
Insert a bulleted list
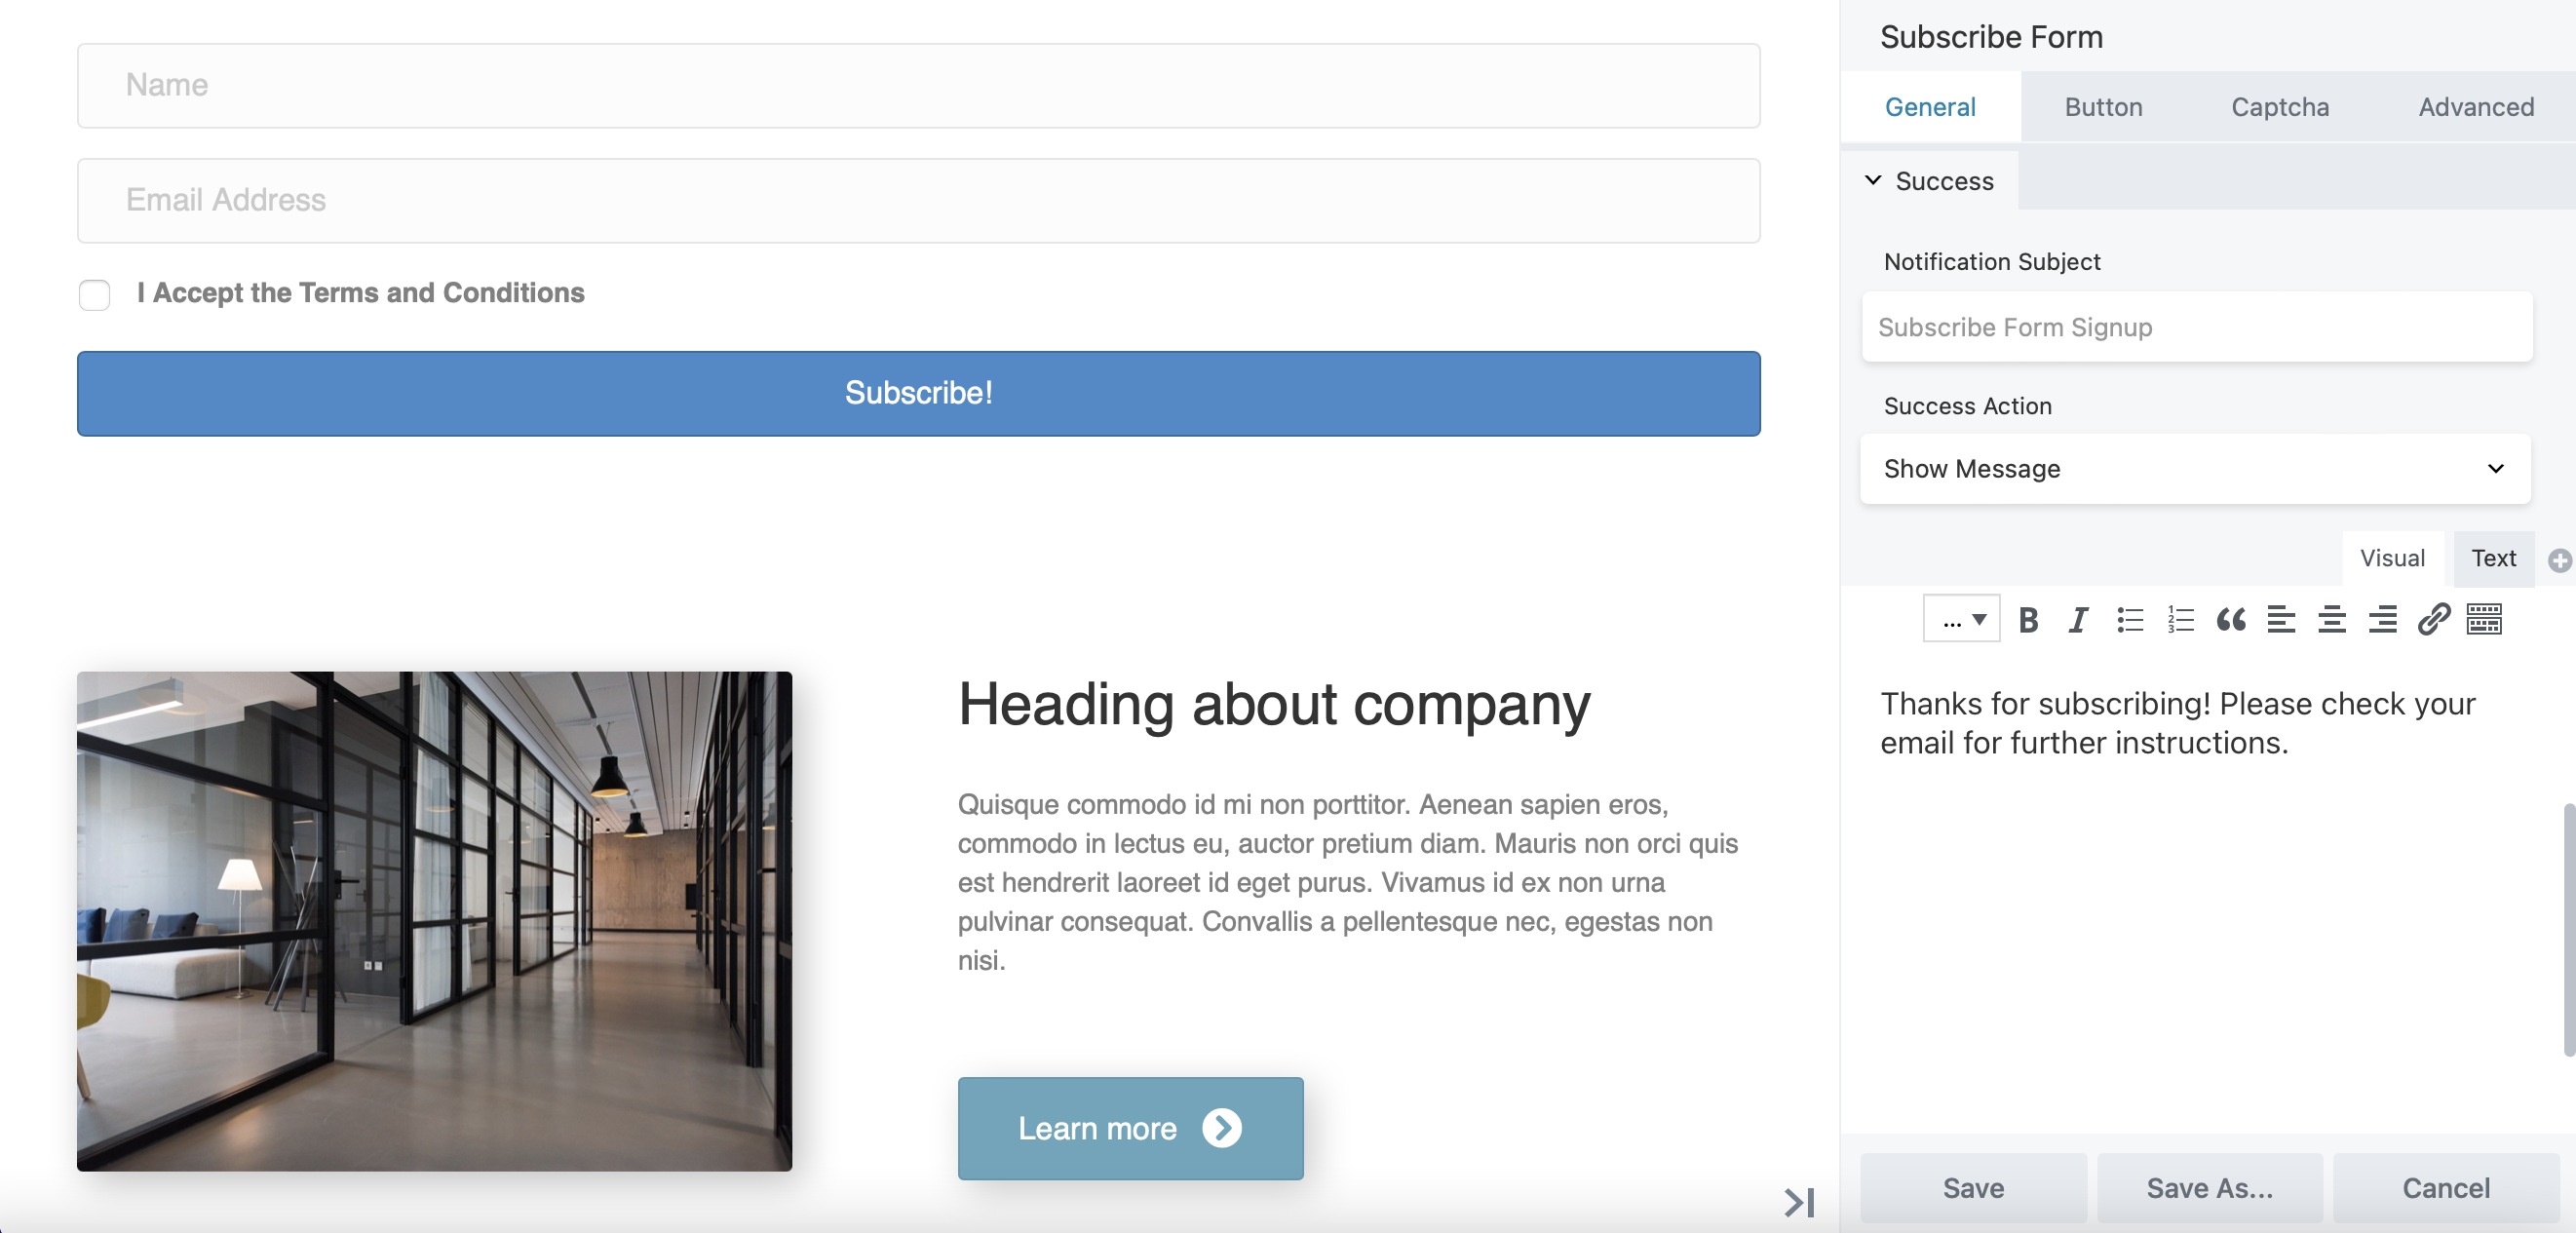click(x=2129, y=619)
